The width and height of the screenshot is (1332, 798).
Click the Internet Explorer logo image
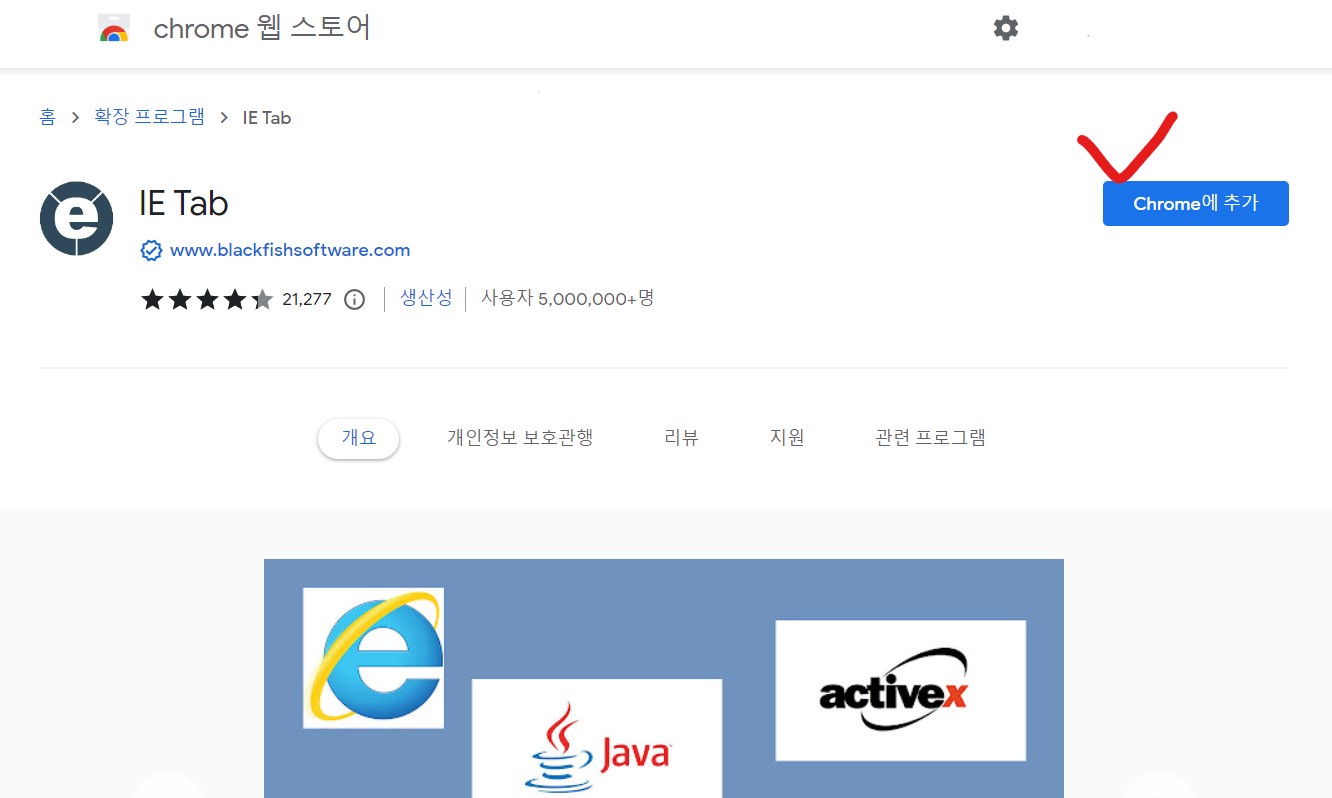click(373, 658)
